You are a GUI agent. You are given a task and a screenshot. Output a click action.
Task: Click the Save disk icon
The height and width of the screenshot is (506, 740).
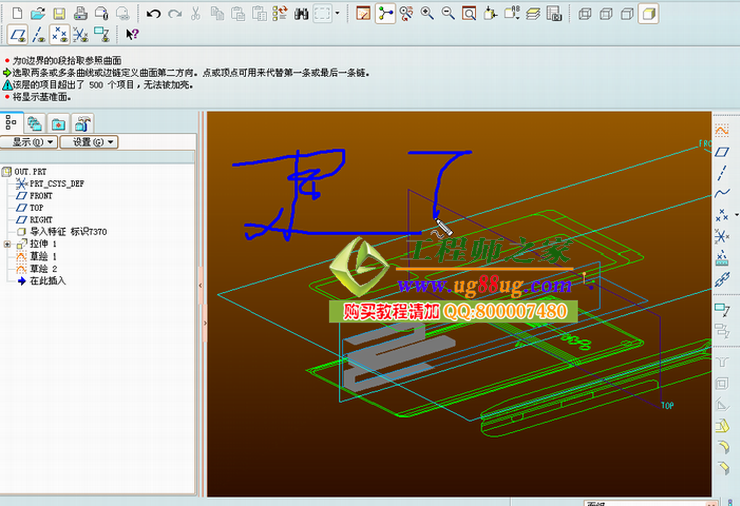(x=59, y=13)
